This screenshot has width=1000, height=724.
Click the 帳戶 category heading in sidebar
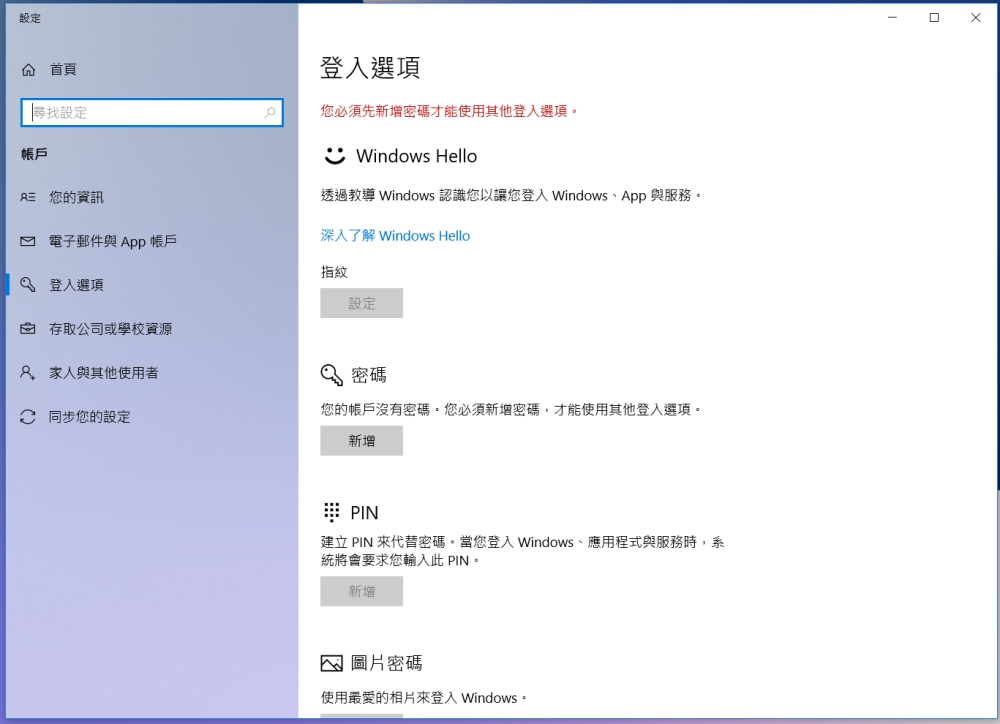pyautogui.click(x=34, y=154)
